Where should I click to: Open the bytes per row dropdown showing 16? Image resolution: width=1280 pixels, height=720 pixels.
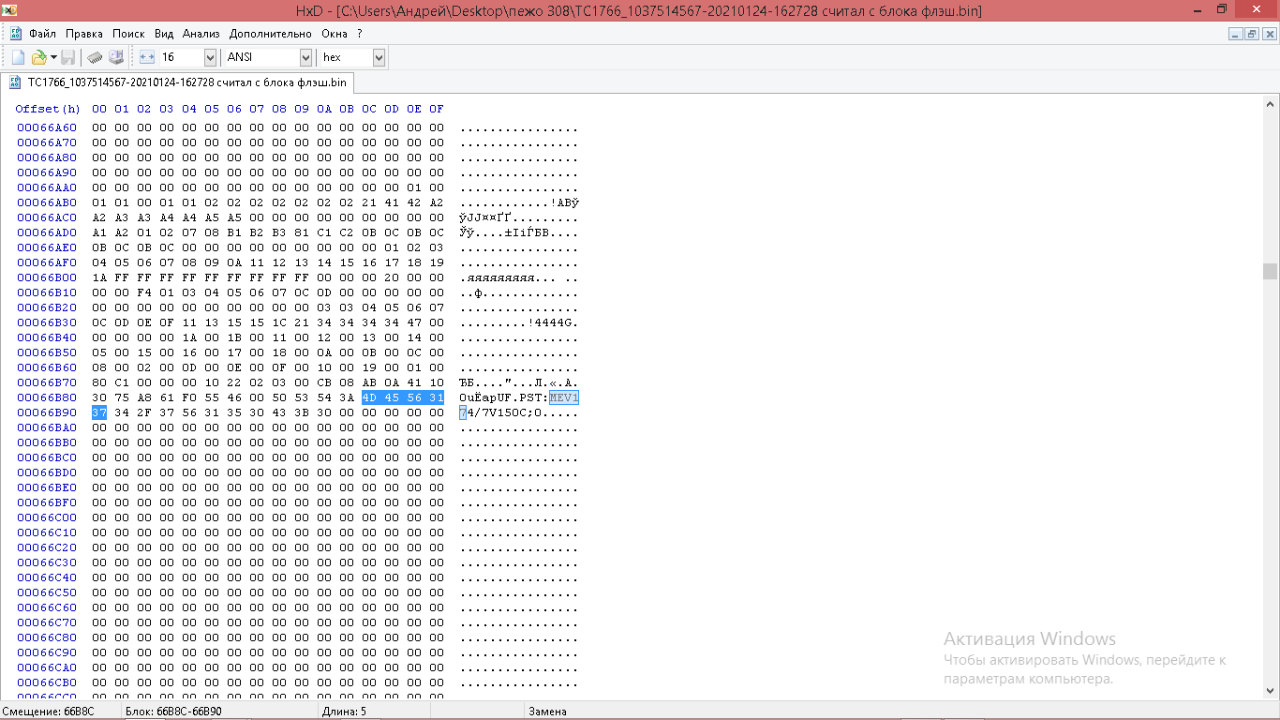209,58
